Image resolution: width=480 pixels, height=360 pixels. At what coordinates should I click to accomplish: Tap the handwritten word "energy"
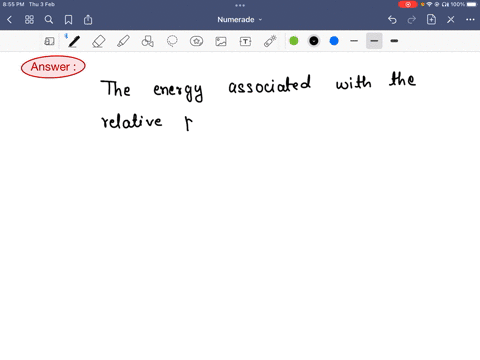(x=178, y=91)
